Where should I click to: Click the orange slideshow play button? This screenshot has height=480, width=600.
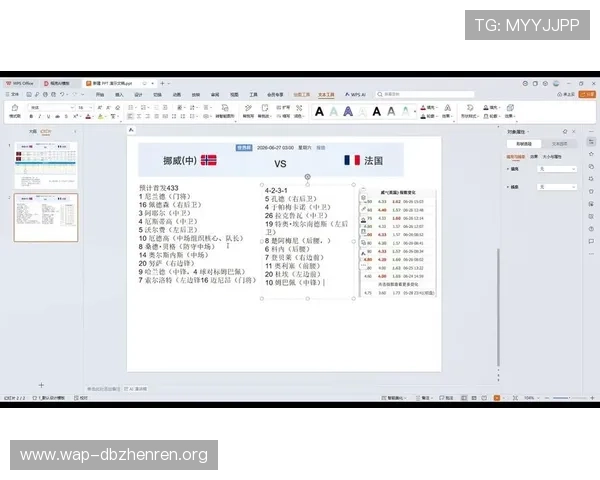497,398
